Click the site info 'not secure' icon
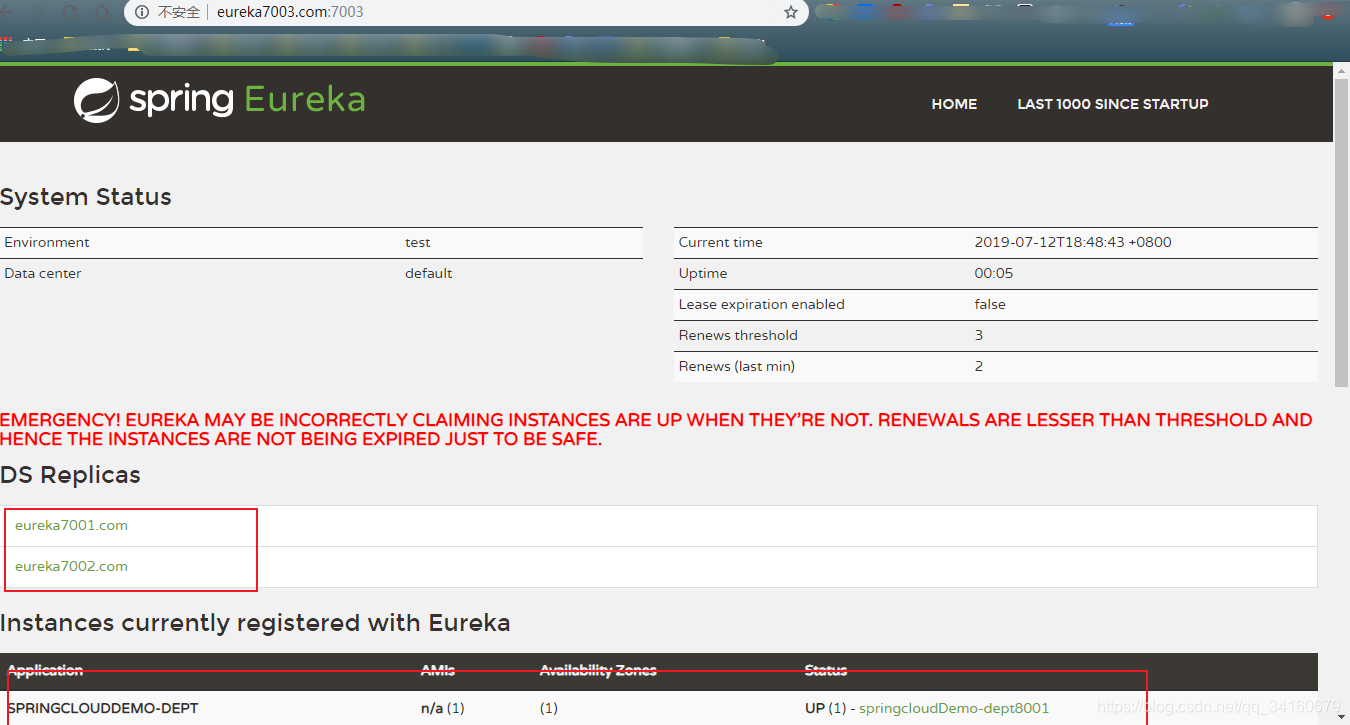Image resolution: width=1350 pixels, height=725 pixels. coord(141,12)
